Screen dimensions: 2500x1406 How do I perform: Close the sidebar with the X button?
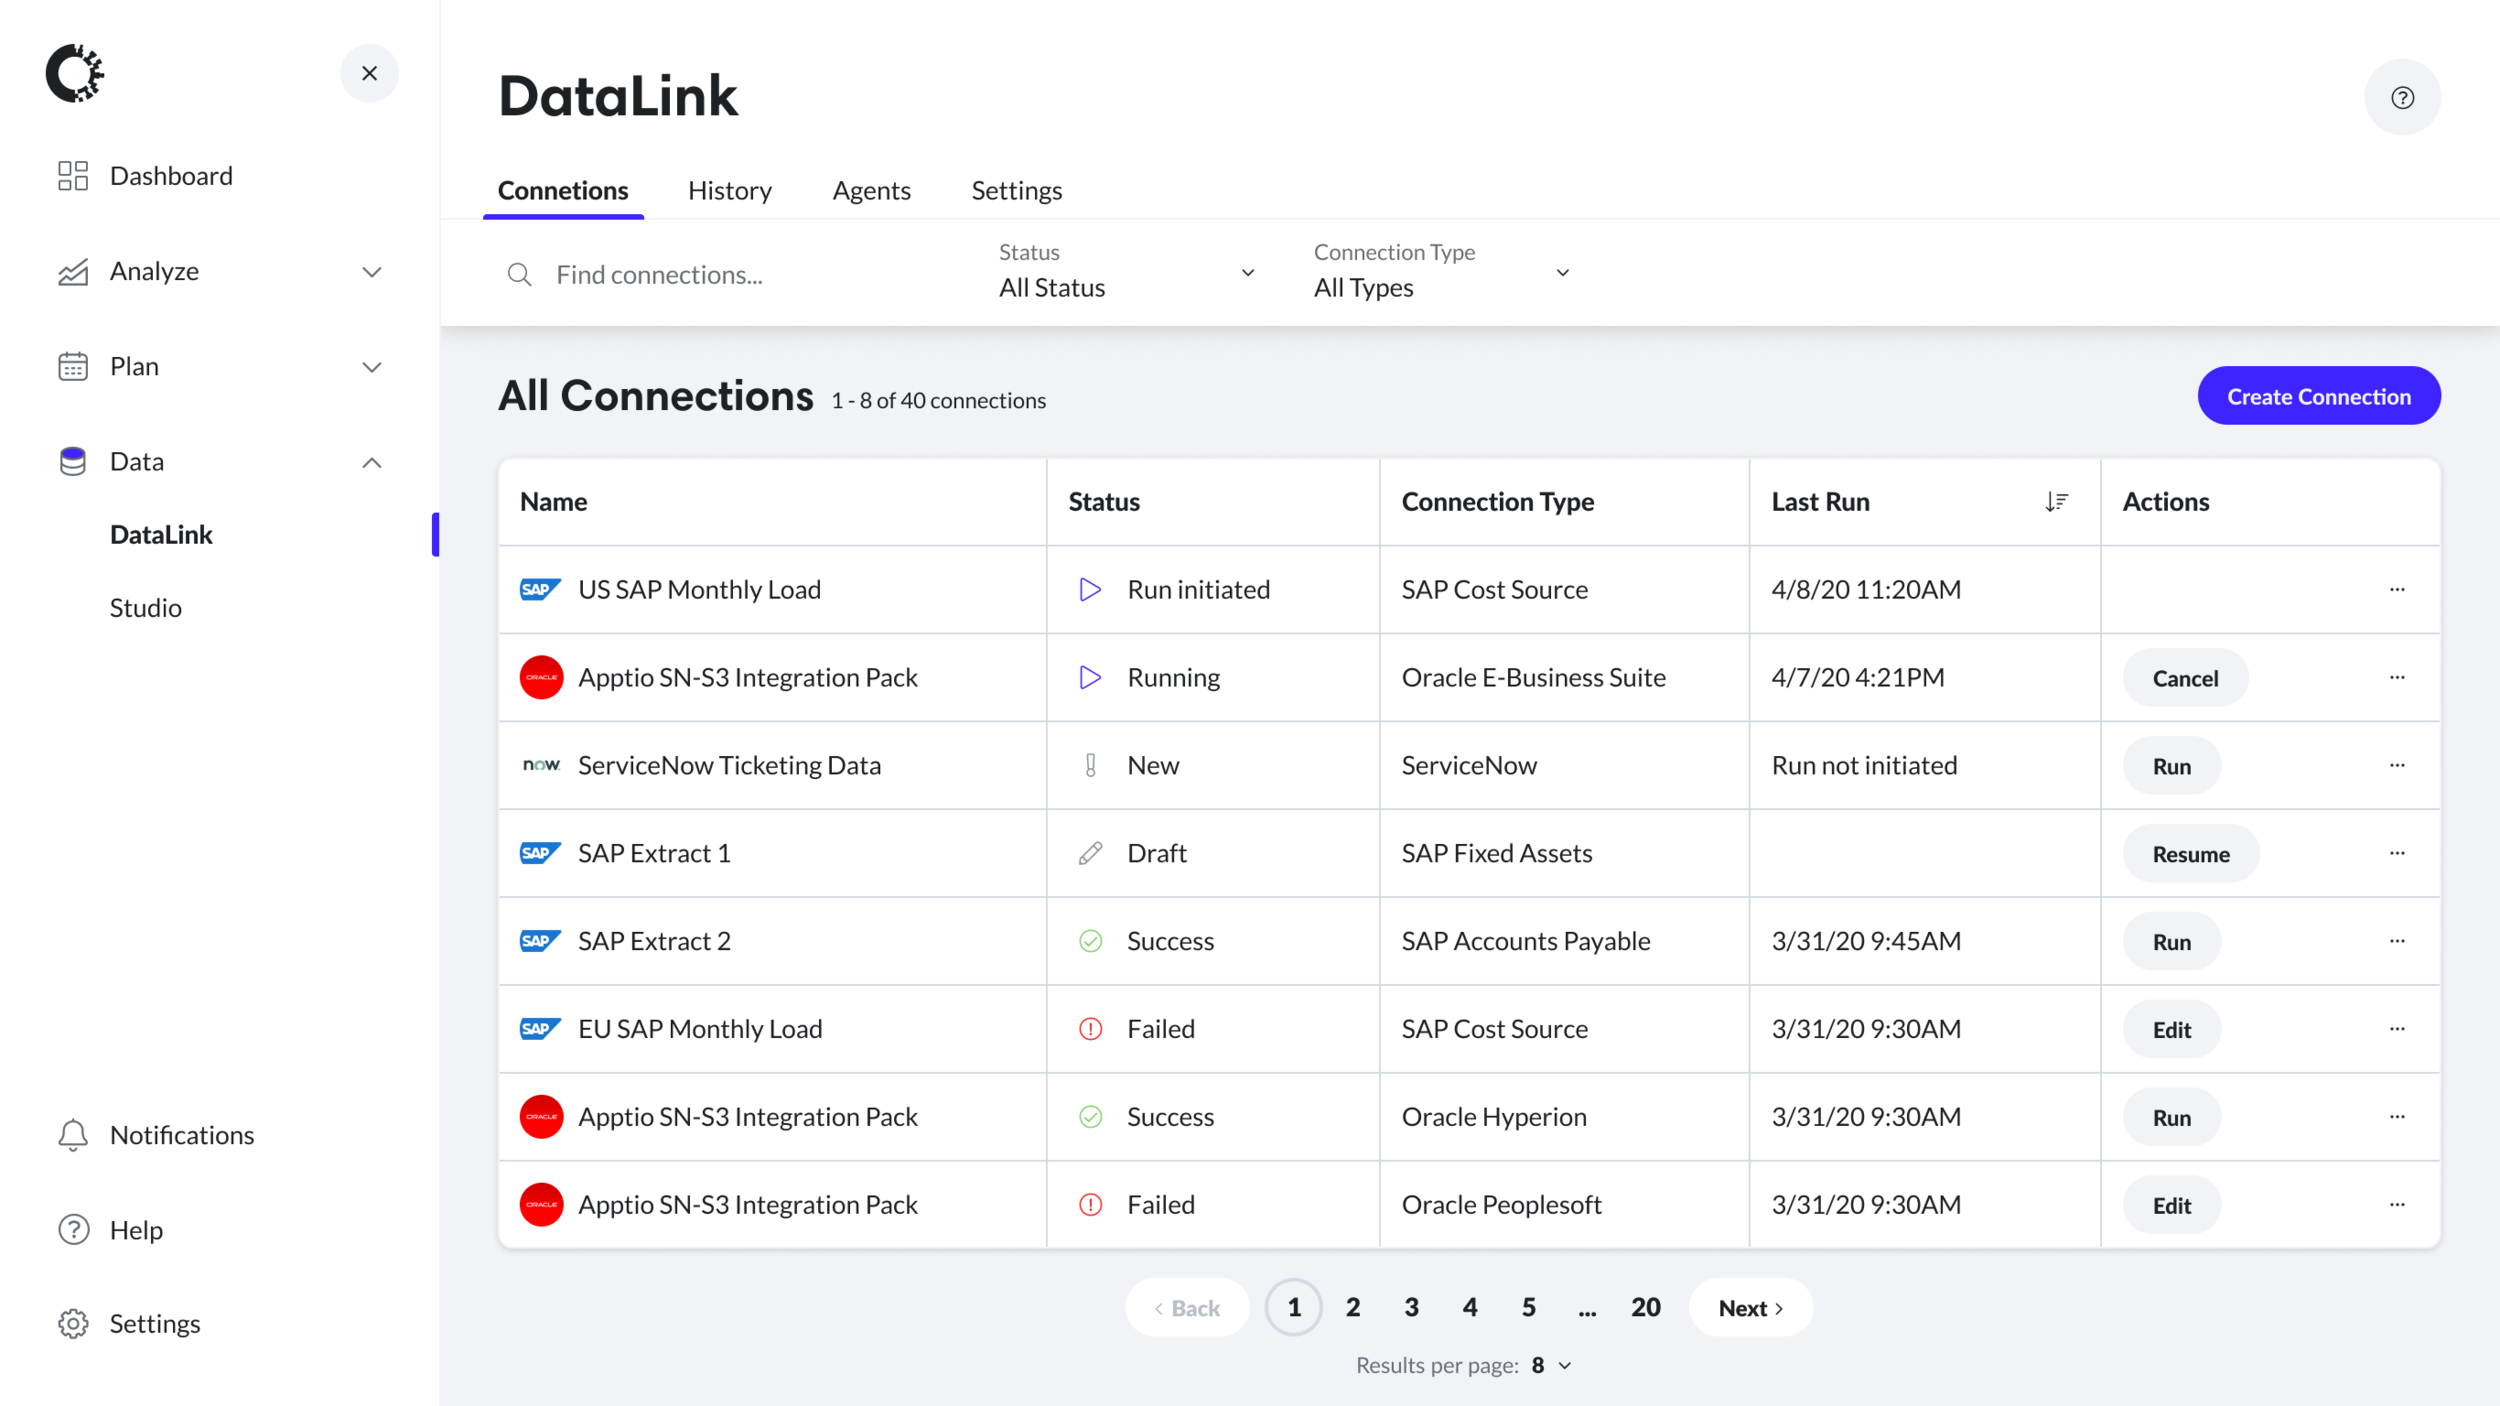(369, 73)
